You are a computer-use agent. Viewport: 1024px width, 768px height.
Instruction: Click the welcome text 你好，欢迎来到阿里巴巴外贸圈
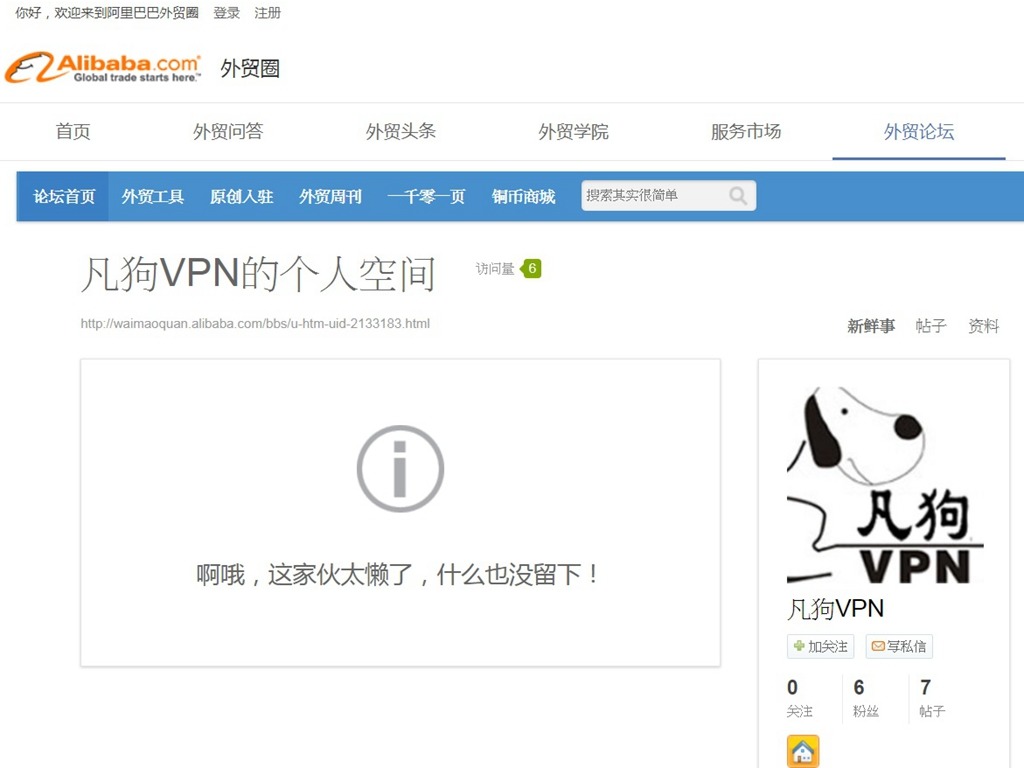107,13
